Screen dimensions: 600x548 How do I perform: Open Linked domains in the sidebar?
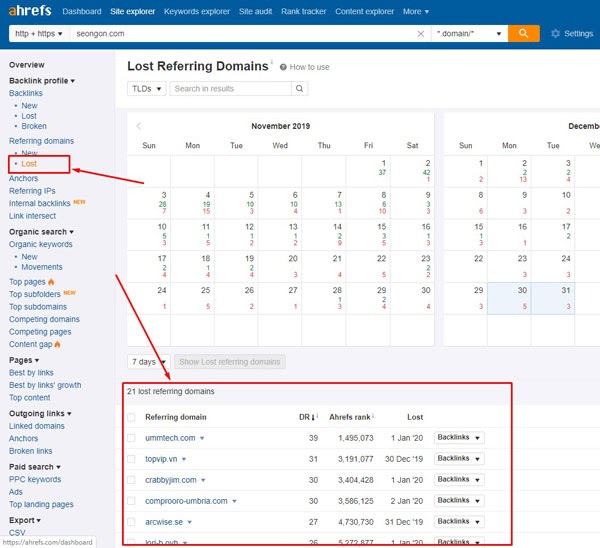pos(37,426)
